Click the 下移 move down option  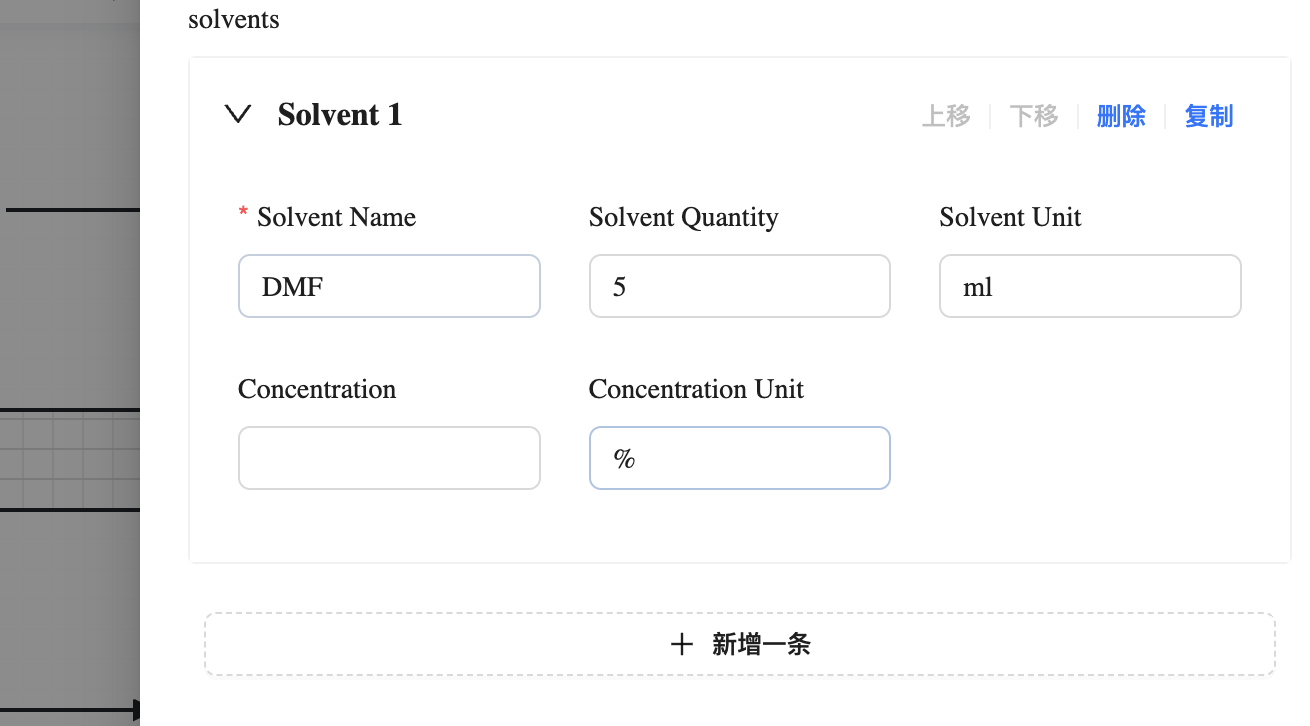click(1034, 116)
